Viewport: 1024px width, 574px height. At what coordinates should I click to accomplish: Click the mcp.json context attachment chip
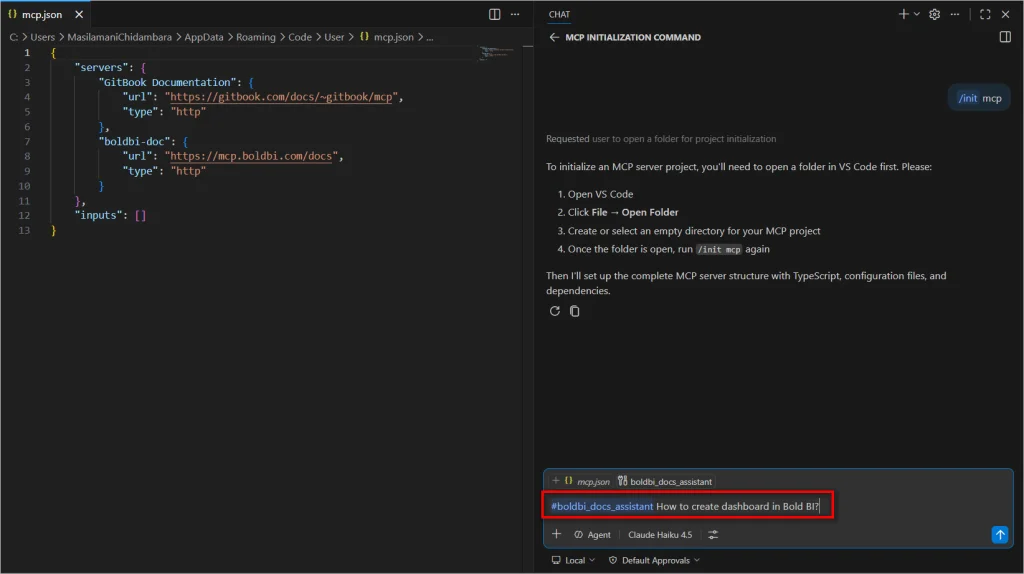click(587, 481)
